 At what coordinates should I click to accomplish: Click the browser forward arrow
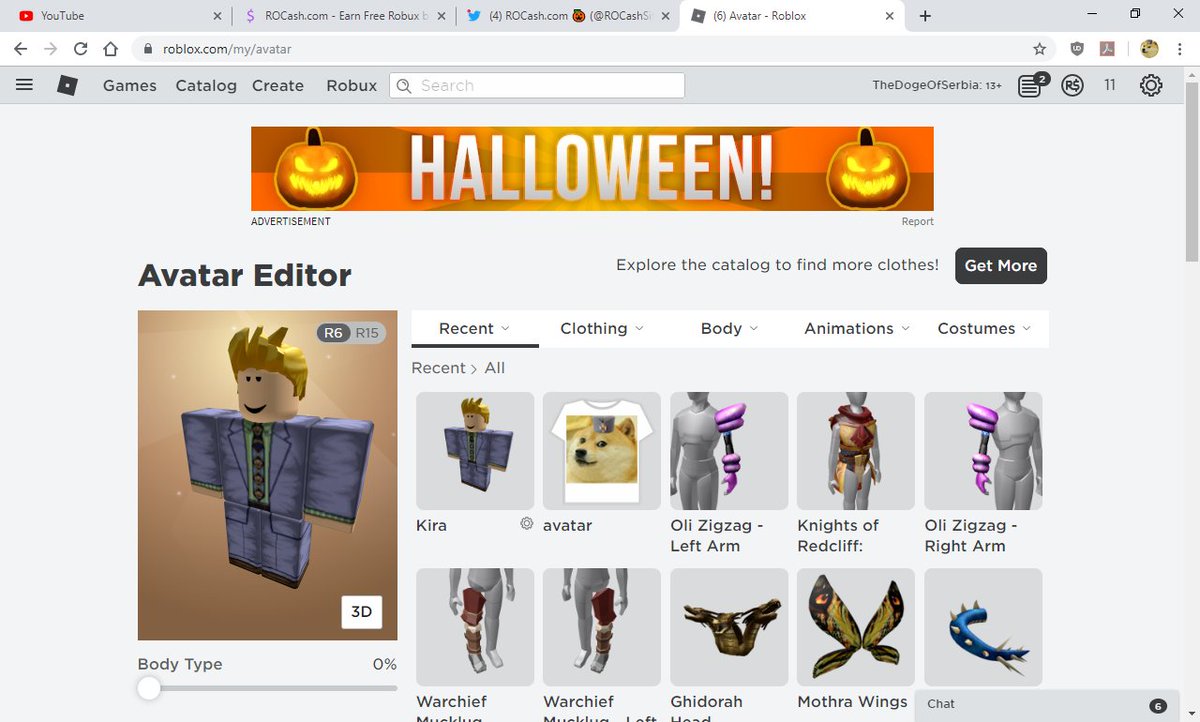pyautogui.click(x=51, y=48)
